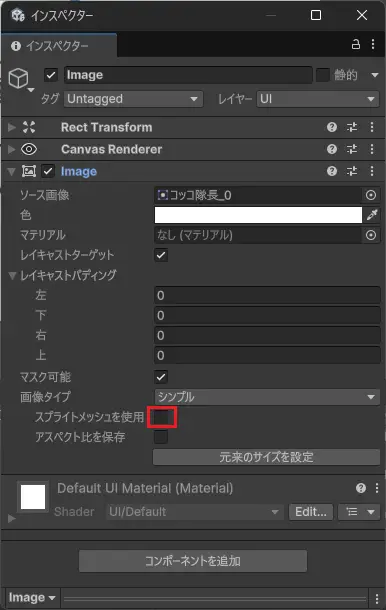386x610 pixels.
Task: Select the インスペクター tab
Action: (58, 46)
